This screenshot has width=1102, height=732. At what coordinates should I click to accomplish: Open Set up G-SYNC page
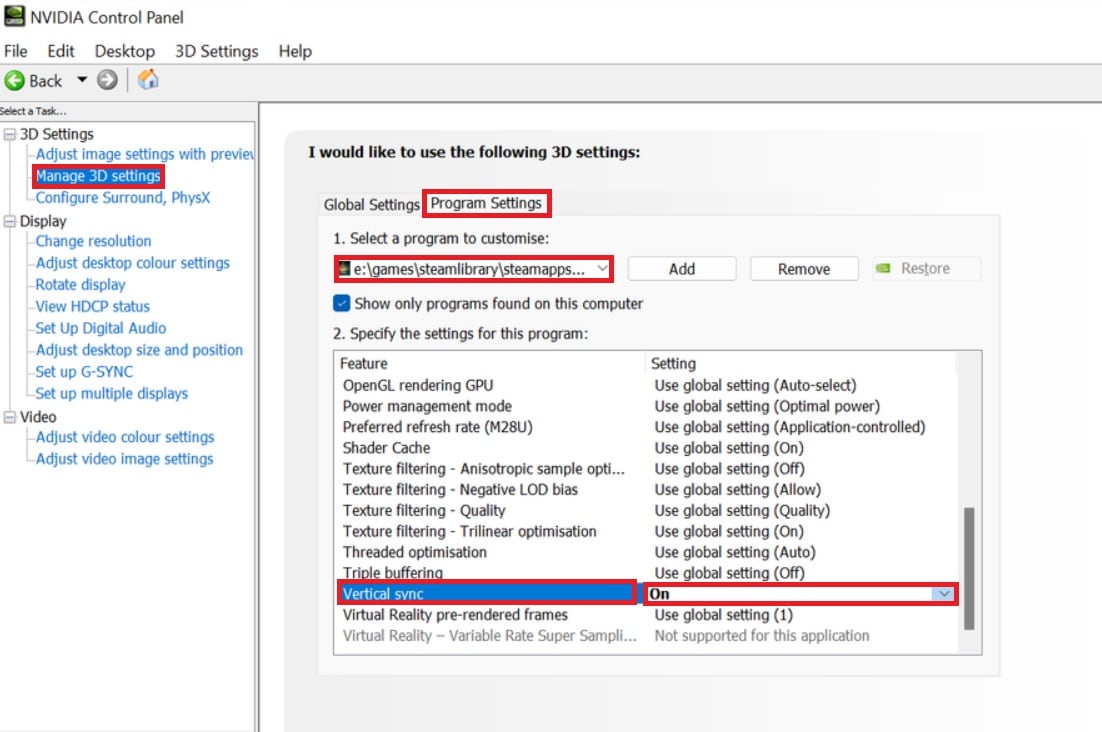click(x=84, y=372)
